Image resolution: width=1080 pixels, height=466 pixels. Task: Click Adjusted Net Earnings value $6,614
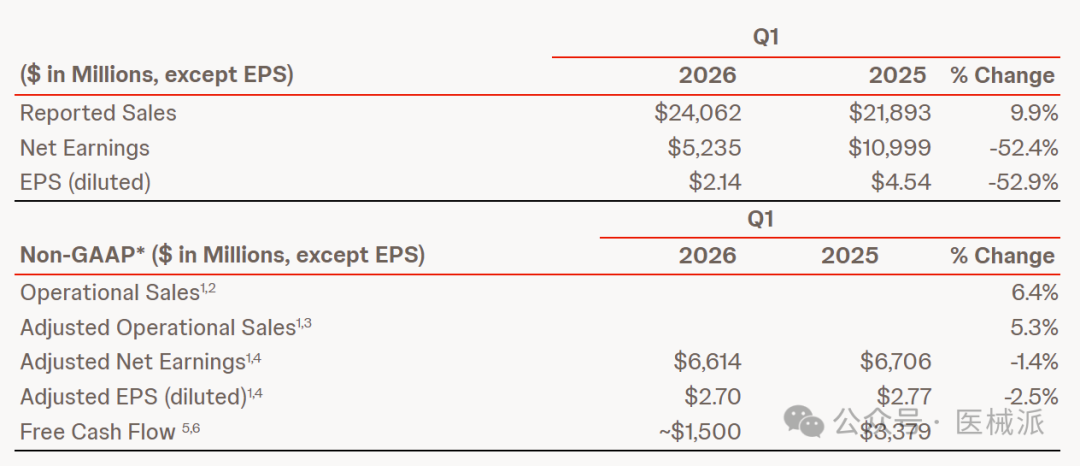tap(705, 362)
